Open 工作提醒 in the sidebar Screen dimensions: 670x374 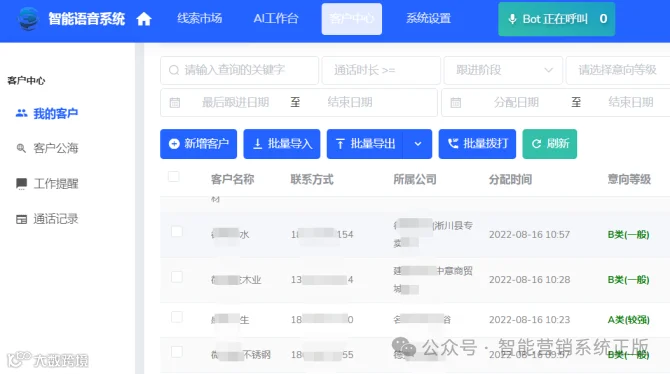pyautogui.click(x=47, y=184)
